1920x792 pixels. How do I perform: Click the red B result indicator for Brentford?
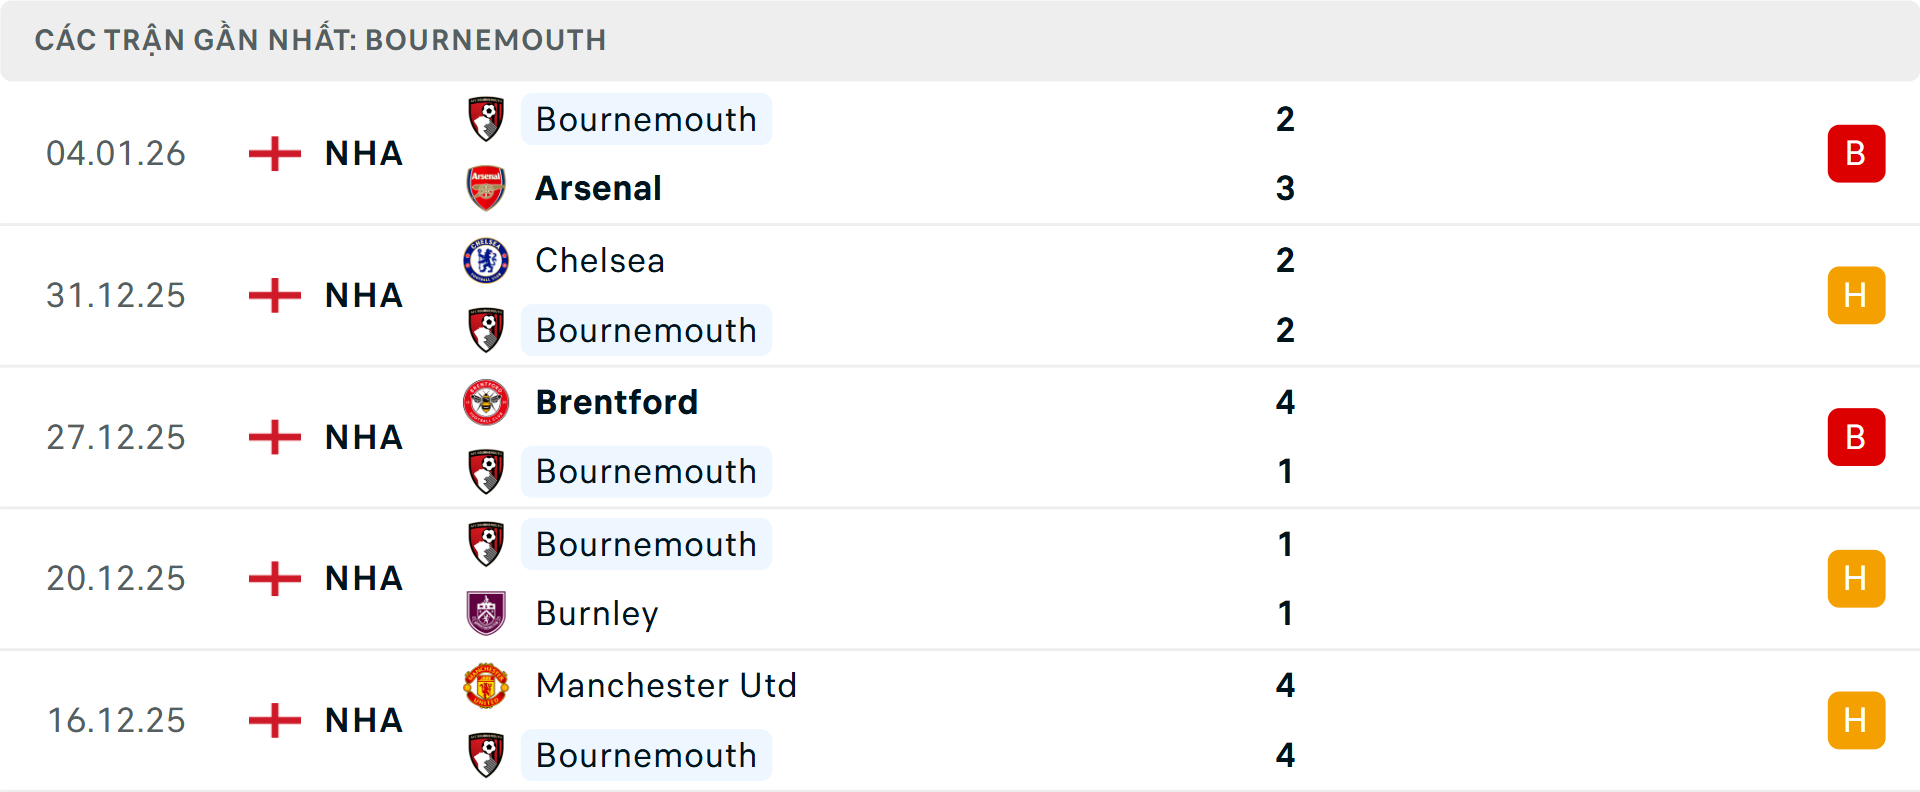pyautogui.click(x=1856, y=437)
